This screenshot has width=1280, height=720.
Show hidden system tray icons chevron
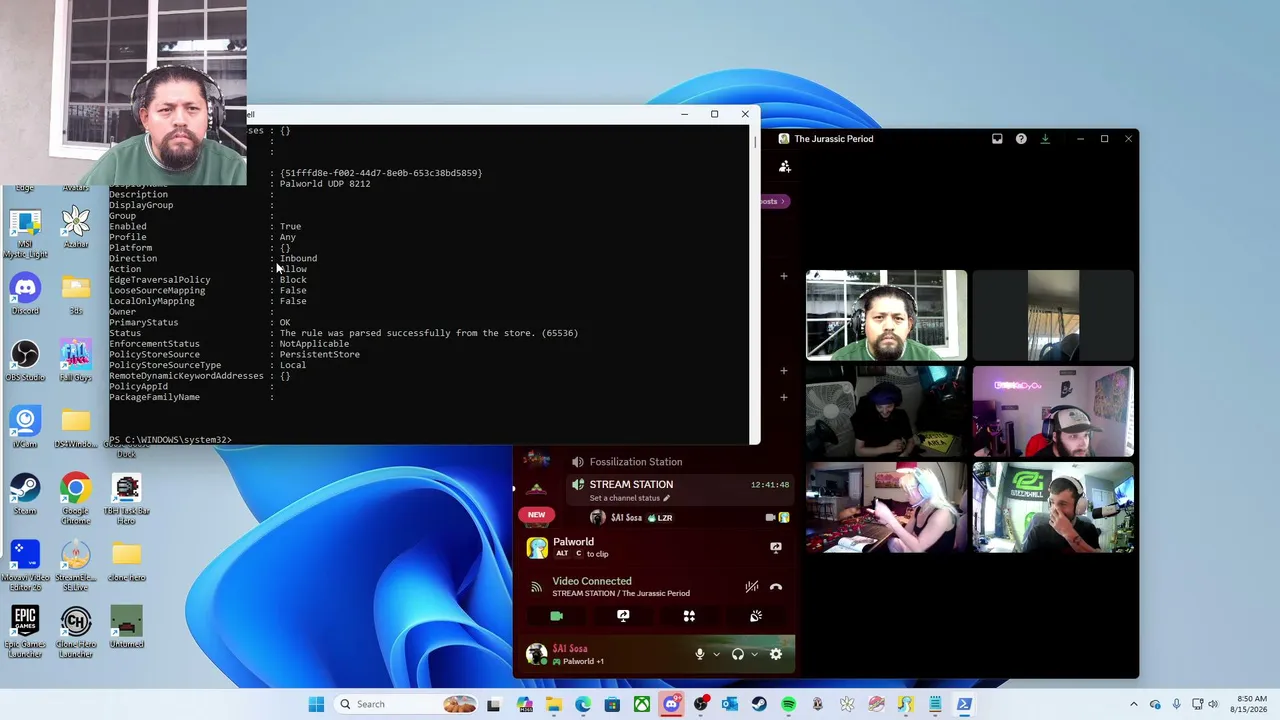pos(1133,704)
